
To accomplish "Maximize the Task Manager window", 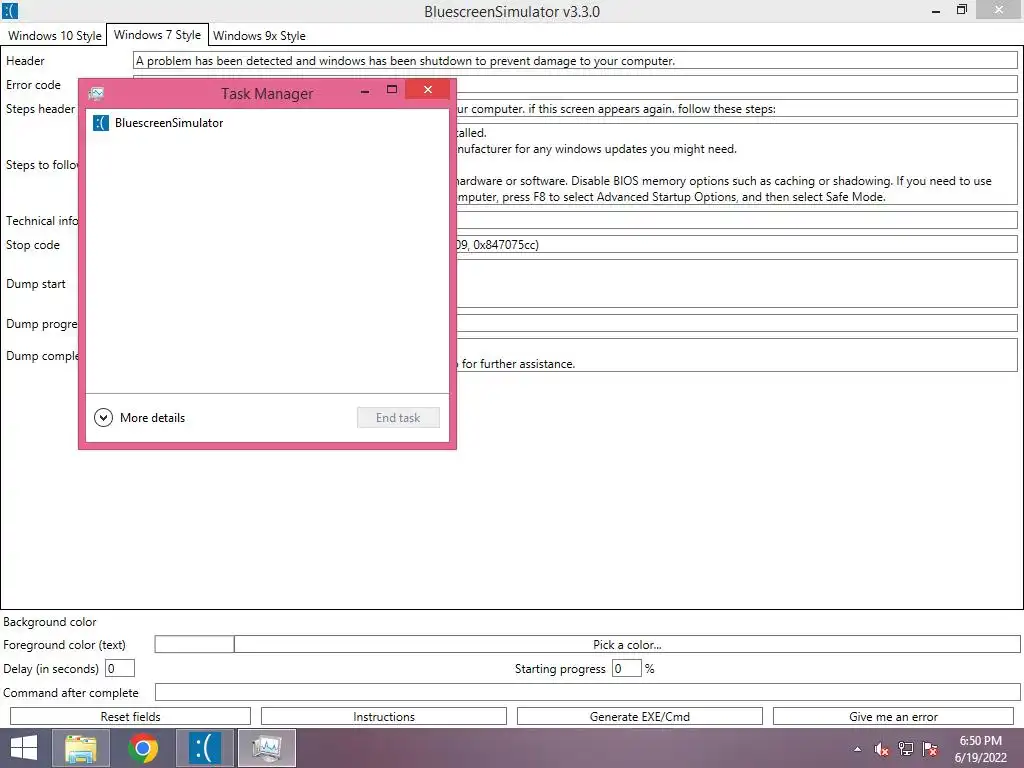I will tap(392, 89).
